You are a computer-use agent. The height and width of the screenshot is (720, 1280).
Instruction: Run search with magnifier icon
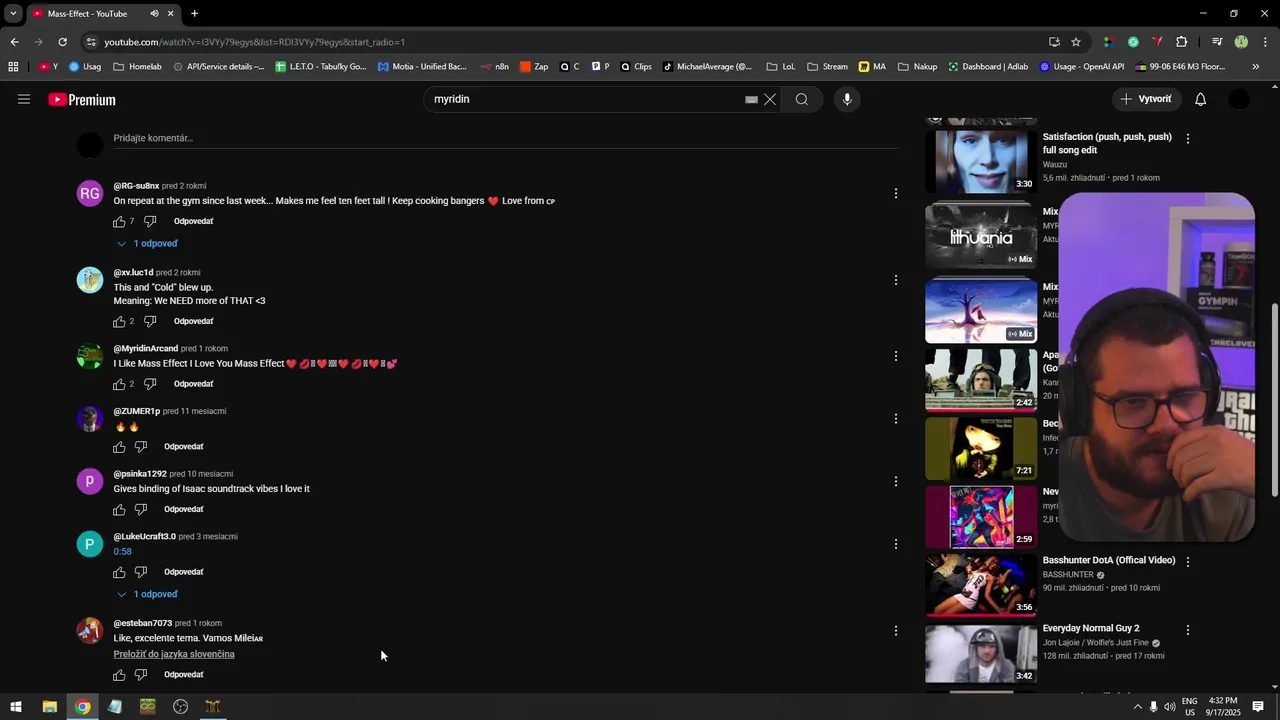pos(802,99)
